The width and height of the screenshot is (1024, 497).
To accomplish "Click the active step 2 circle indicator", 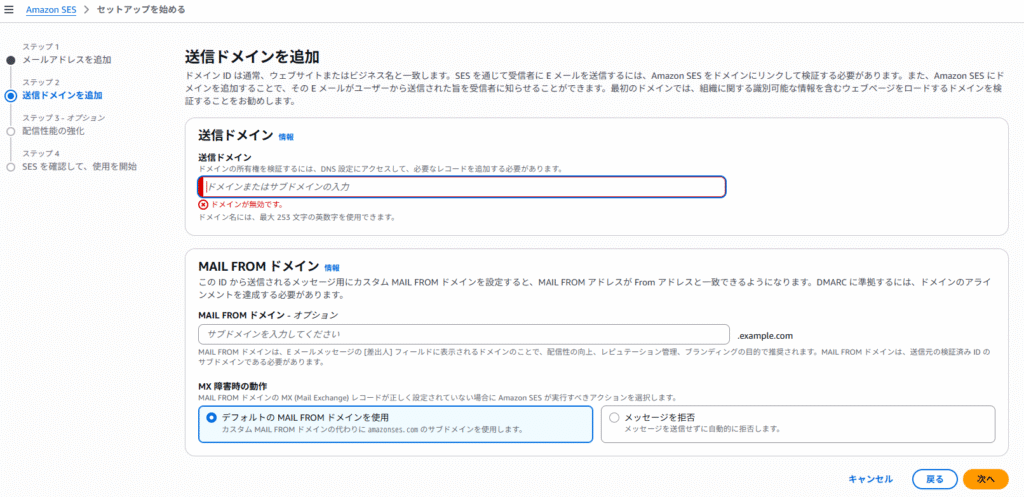I will (10, 96).
